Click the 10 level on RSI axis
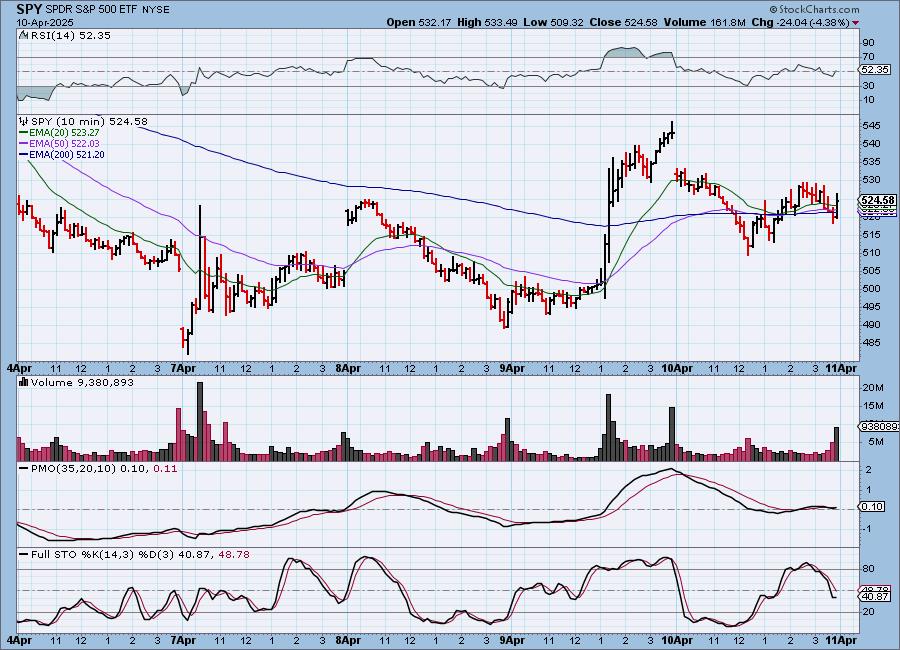The width and height of the screenshot is (900, 650). tap(868, 100)
